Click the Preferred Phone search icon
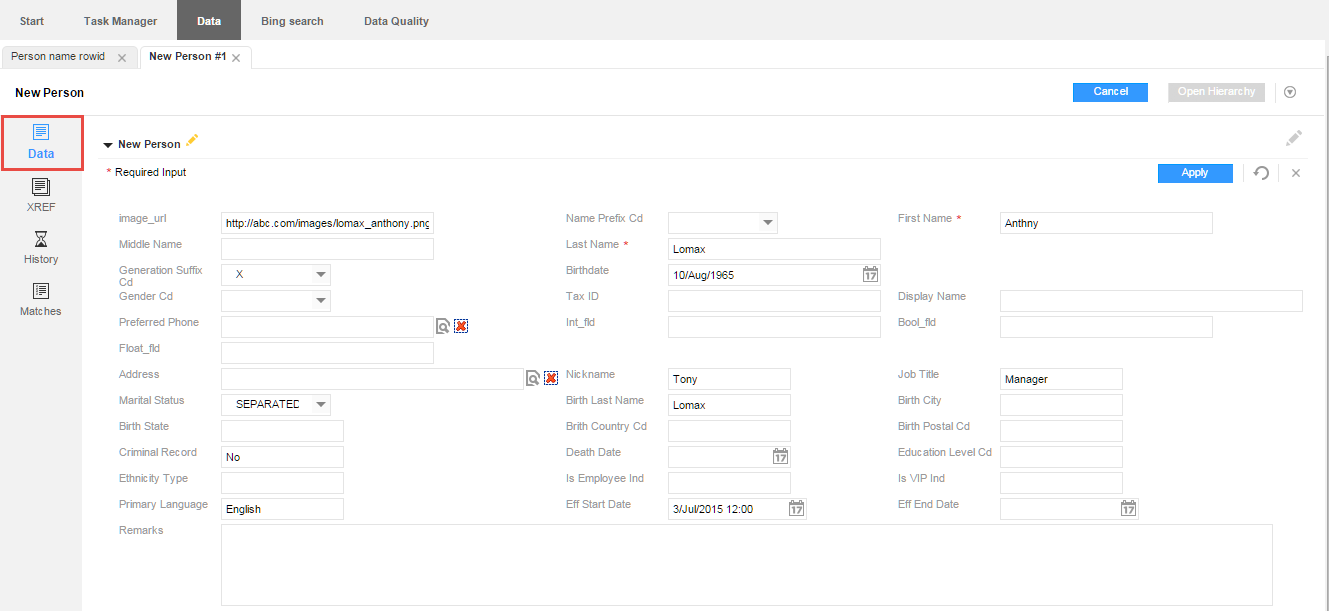The image size is (1329, 611). pyautogui.click(x=443, y=326)
